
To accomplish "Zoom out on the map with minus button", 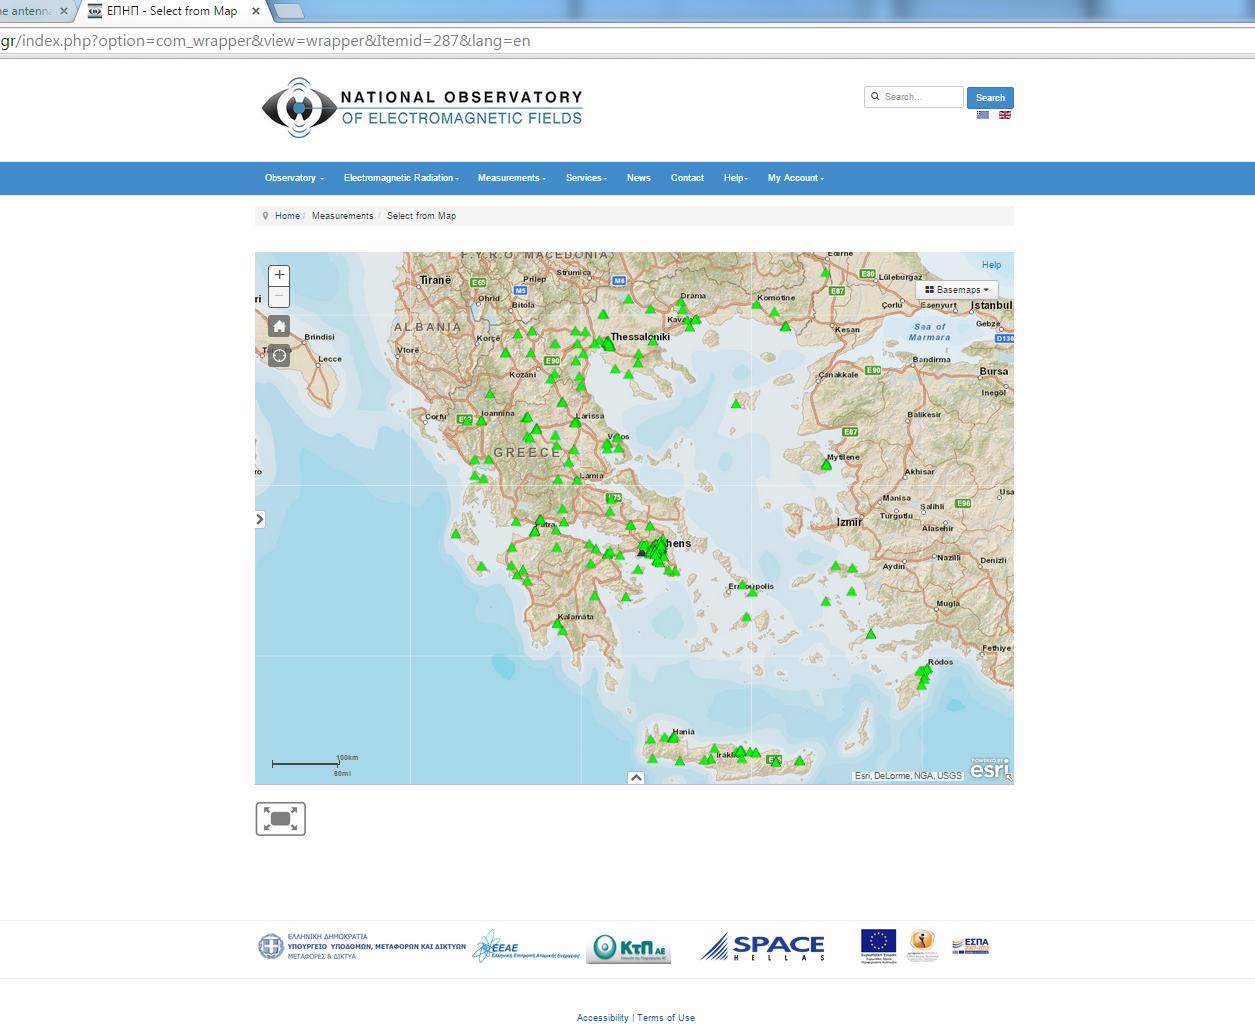I will [x=279, y=297].
